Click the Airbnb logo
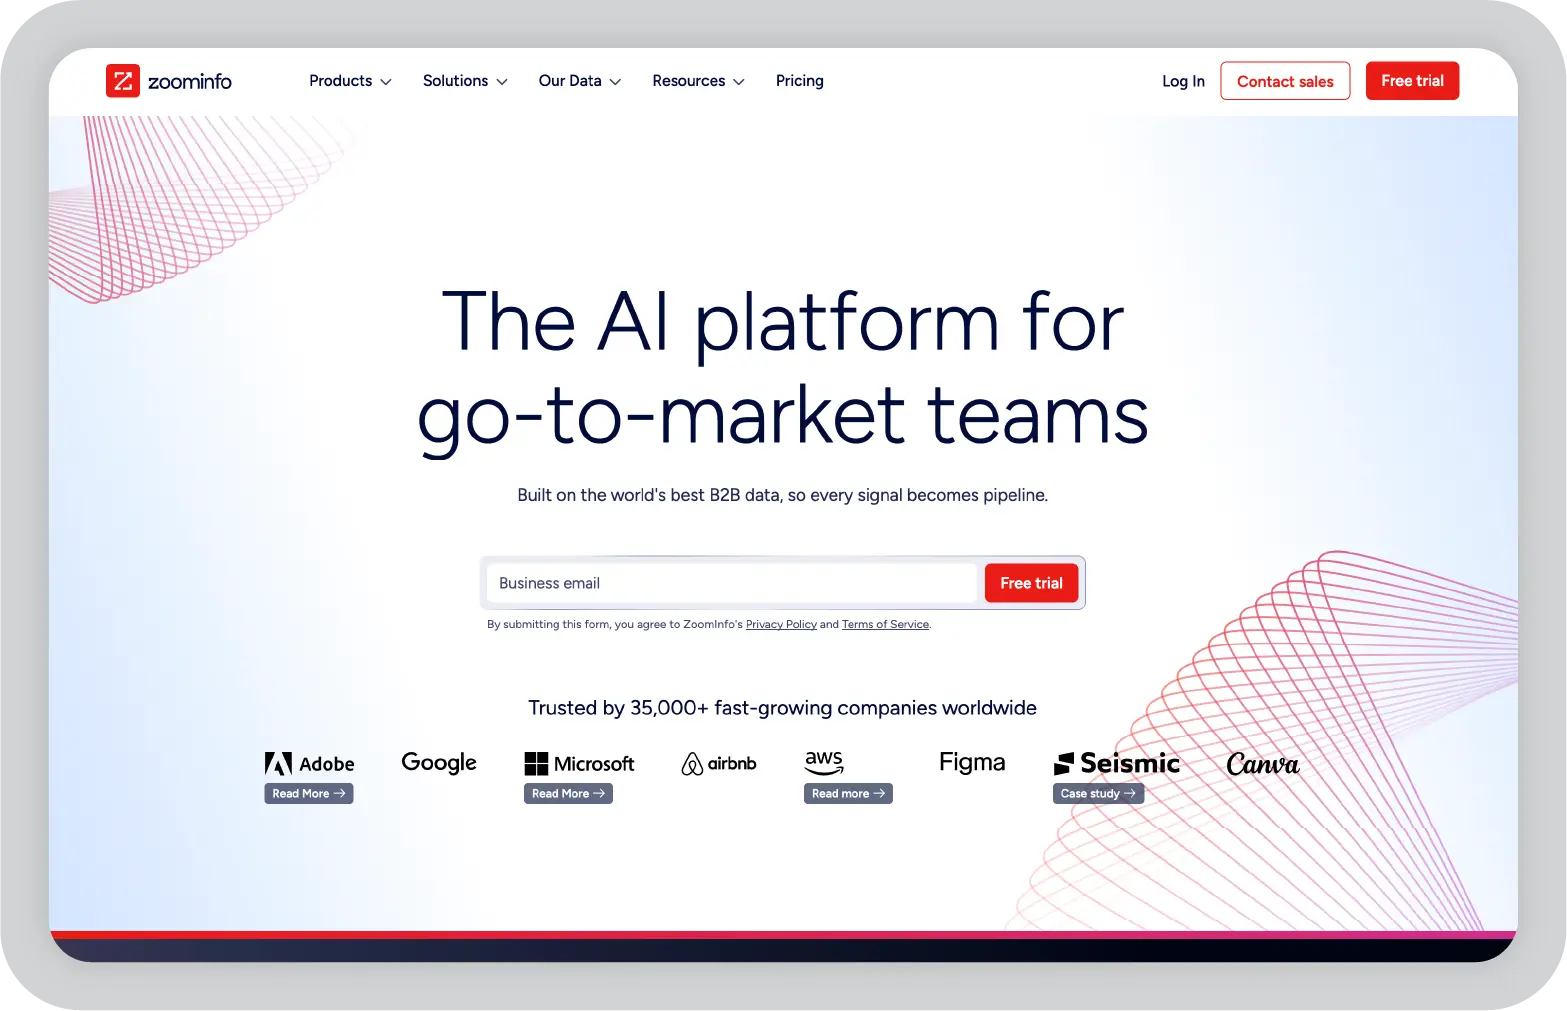This screenshot has width=1567, height=1011. coord(719,764)
